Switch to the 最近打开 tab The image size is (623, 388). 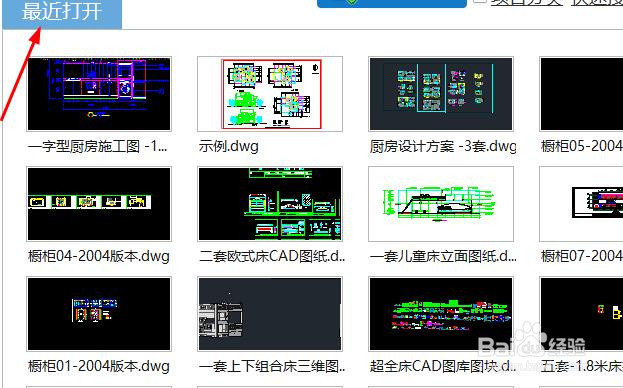(x=62, y=13)
